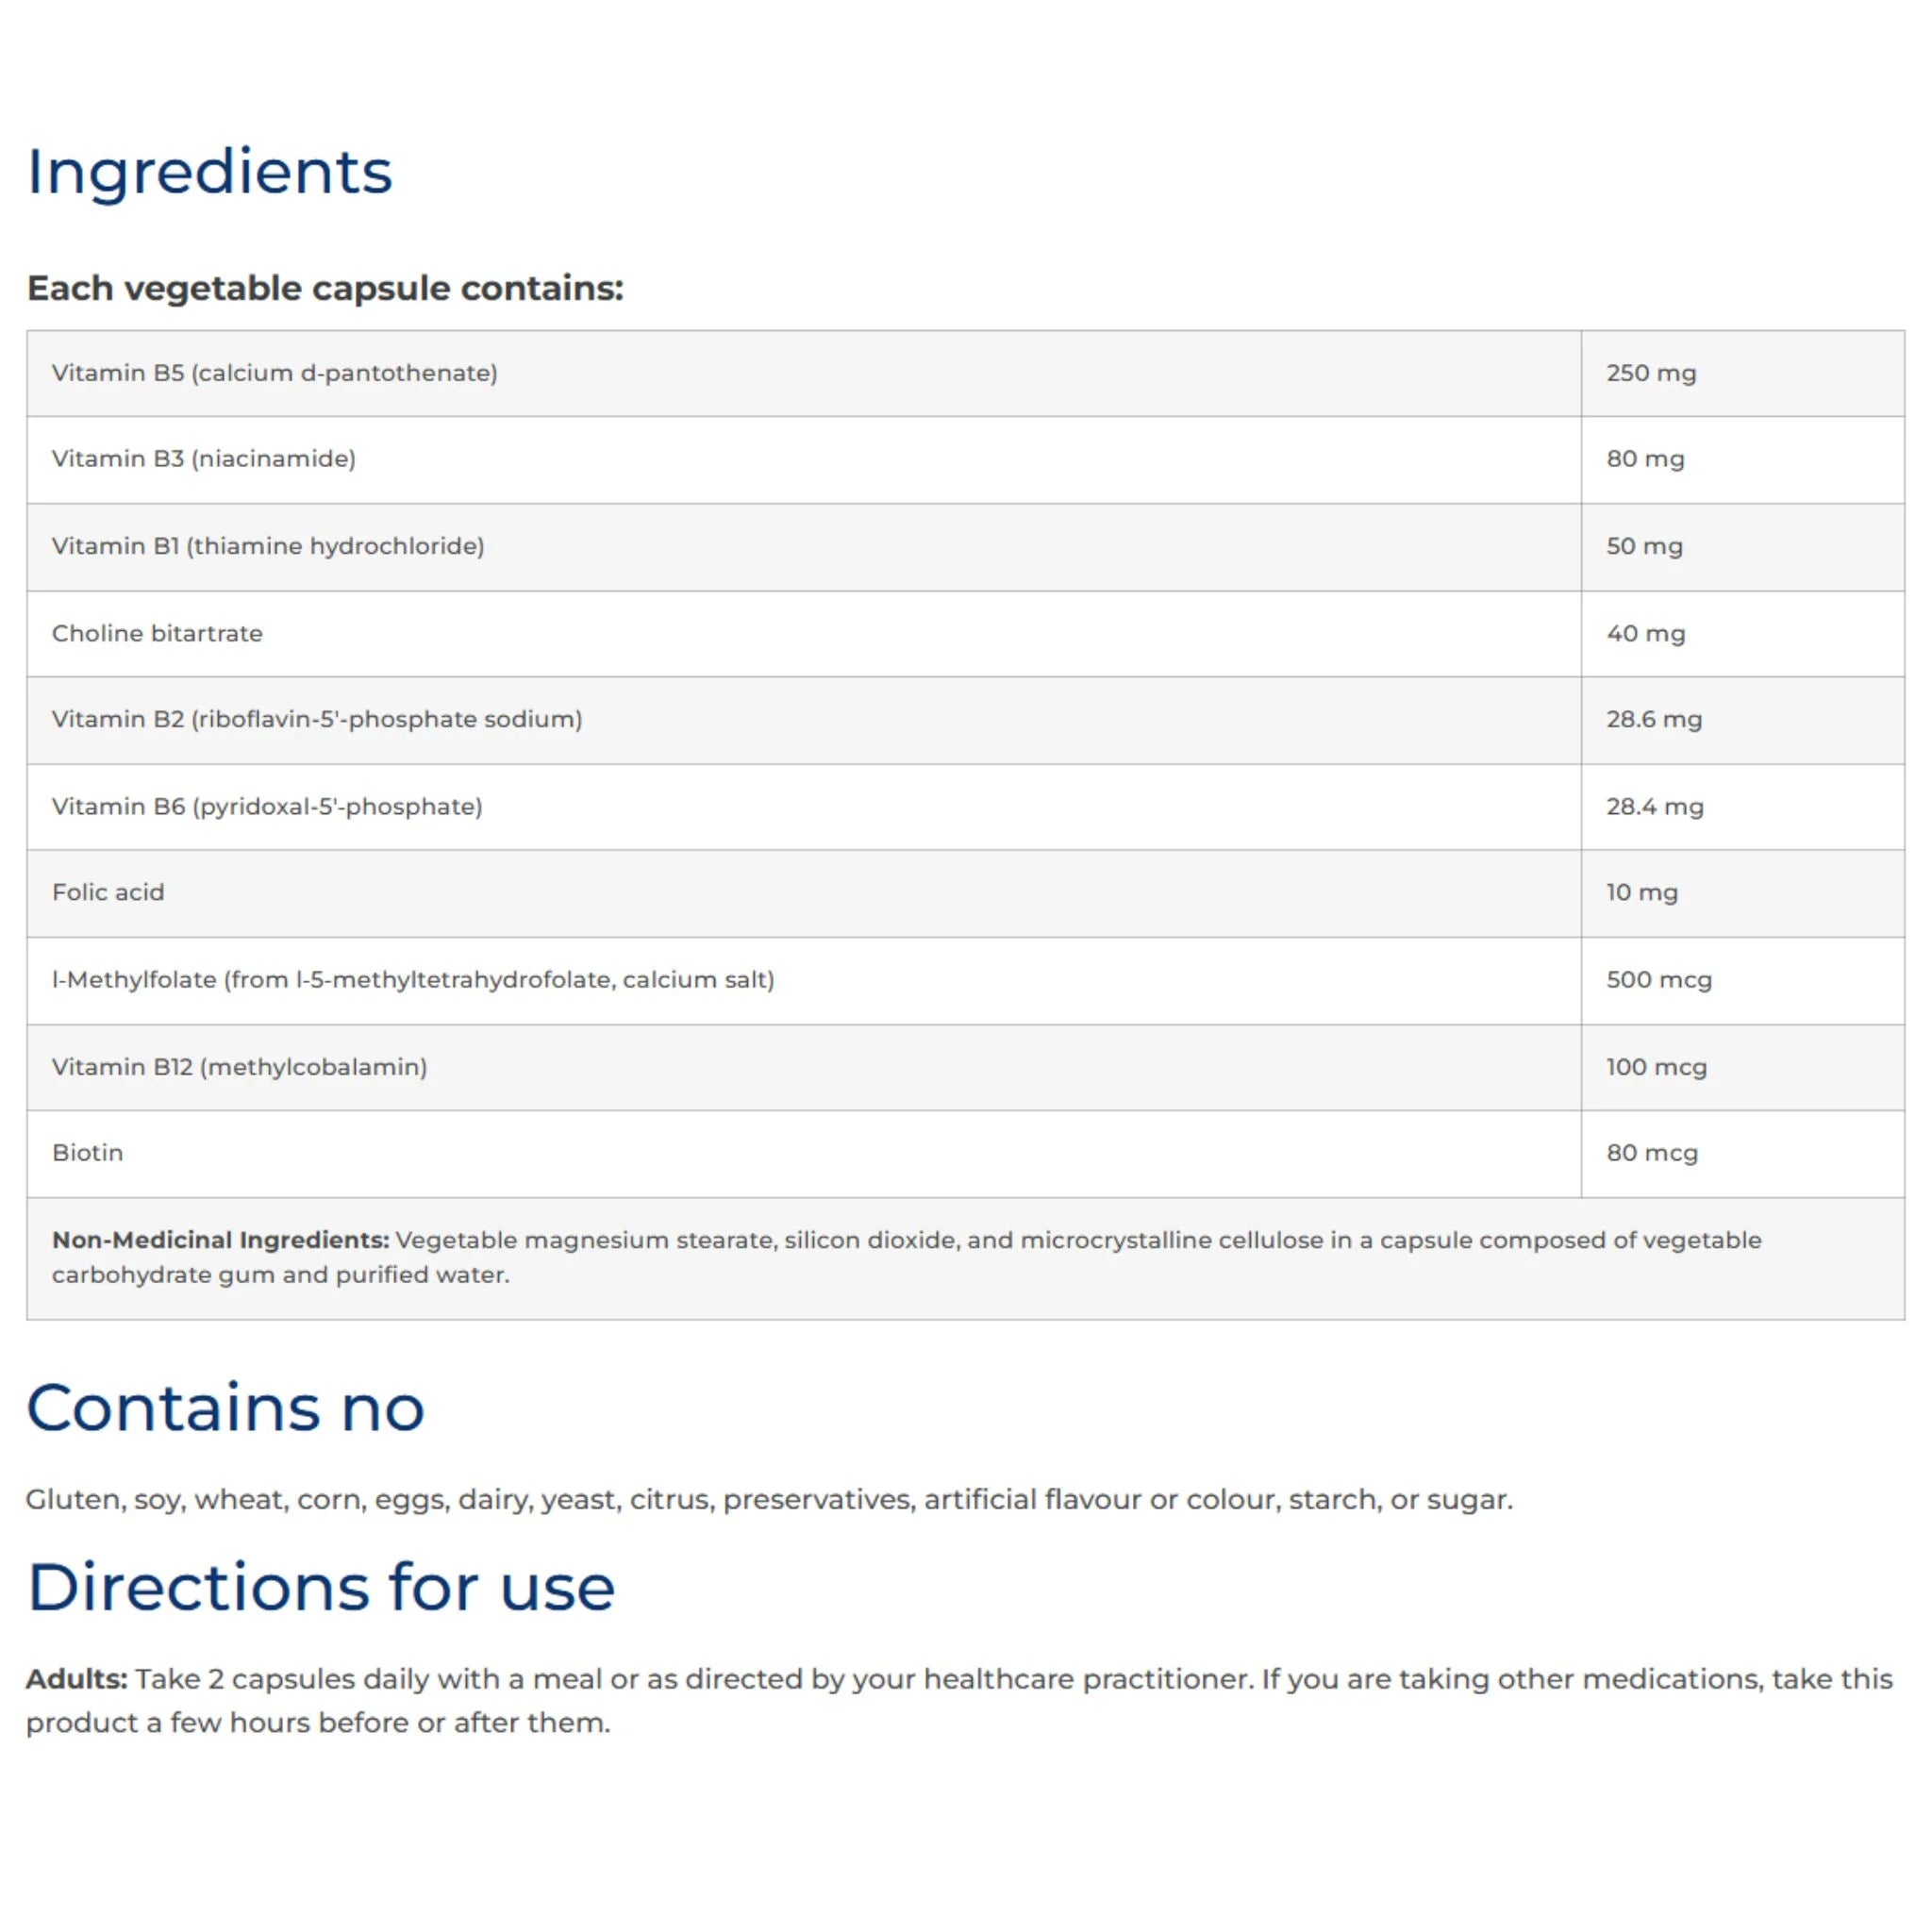
Task: Click the Contains no heading
Action: click(x=225, y=1408)
